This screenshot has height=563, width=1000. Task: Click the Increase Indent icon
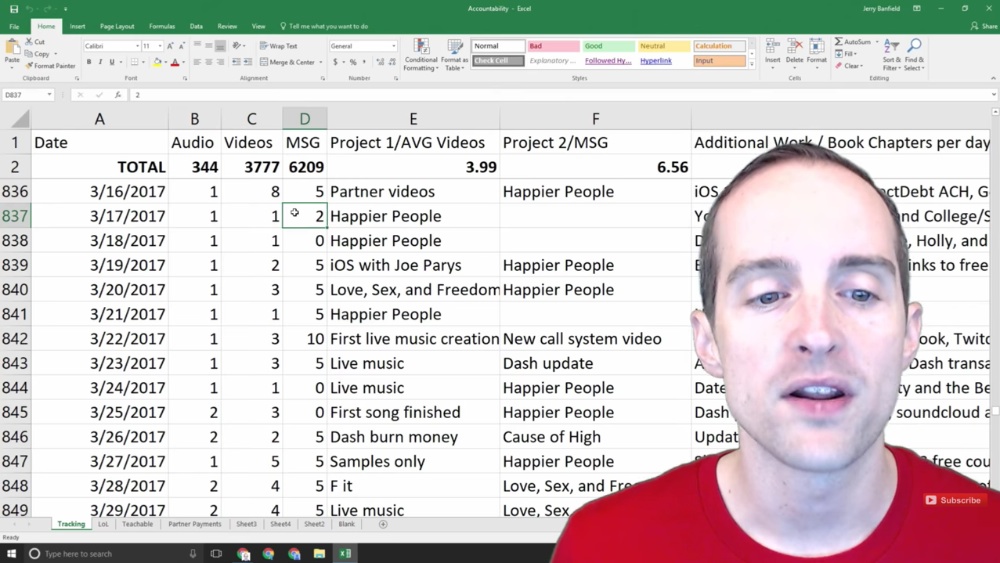pos(247,62)
